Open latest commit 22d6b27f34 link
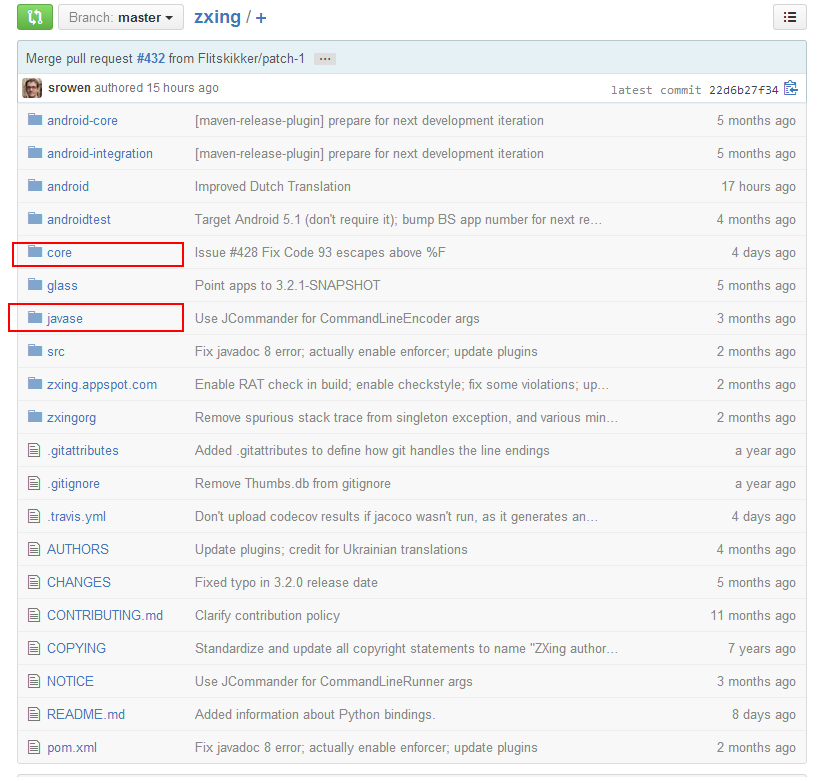Image resolution: width=817 pixels, height=777 pixels. (x=744, y=90)
